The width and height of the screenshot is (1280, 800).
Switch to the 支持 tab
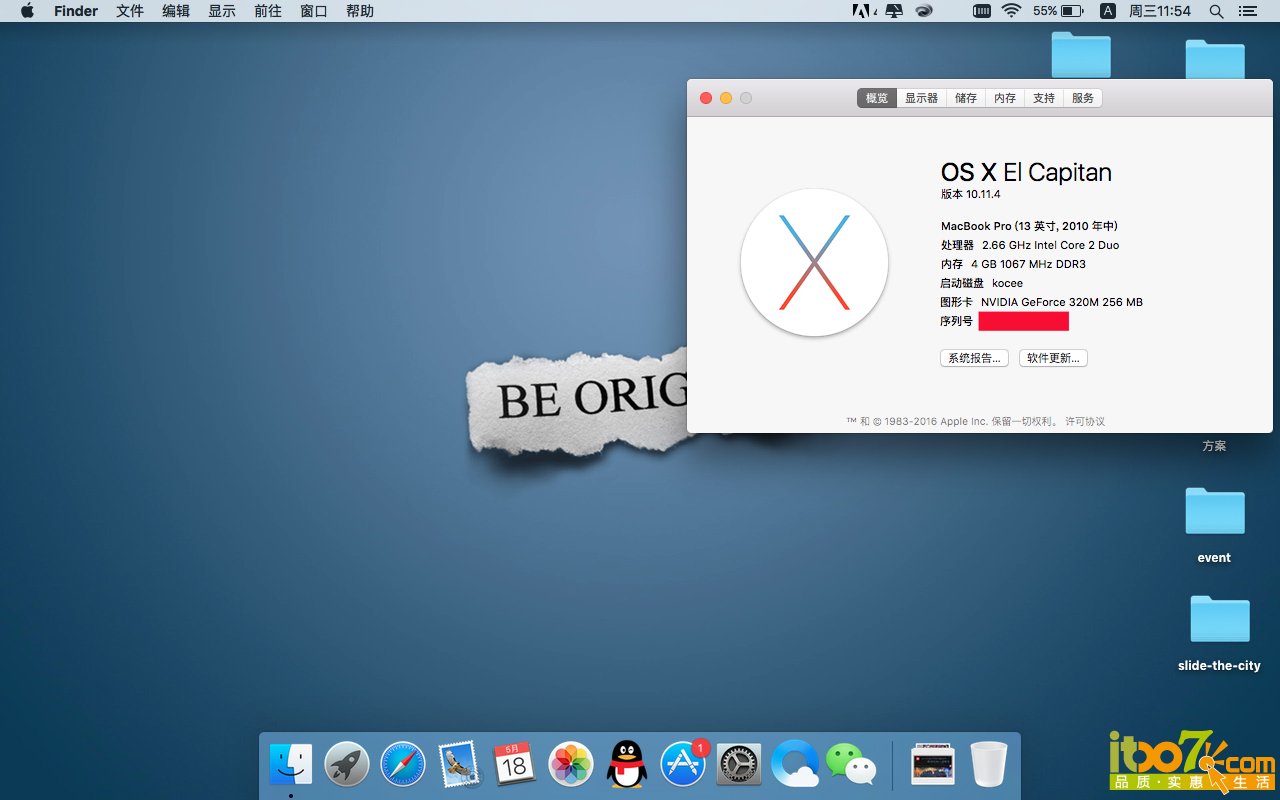coord(1044,98)
